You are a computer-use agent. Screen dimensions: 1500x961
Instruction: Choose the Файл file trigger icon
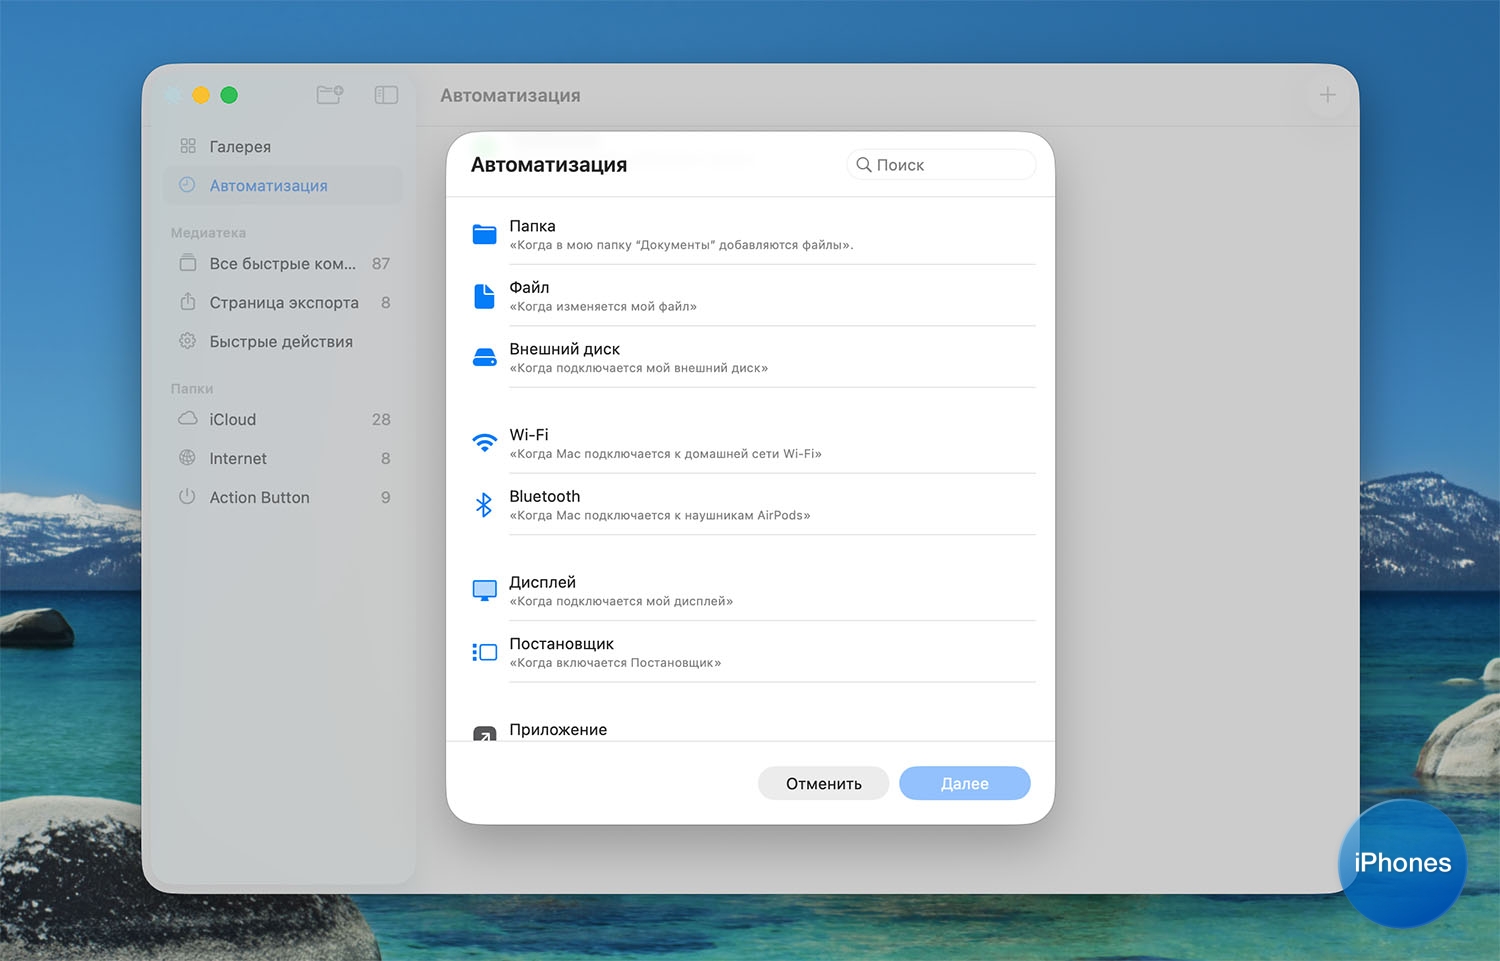tap(484, 296)
